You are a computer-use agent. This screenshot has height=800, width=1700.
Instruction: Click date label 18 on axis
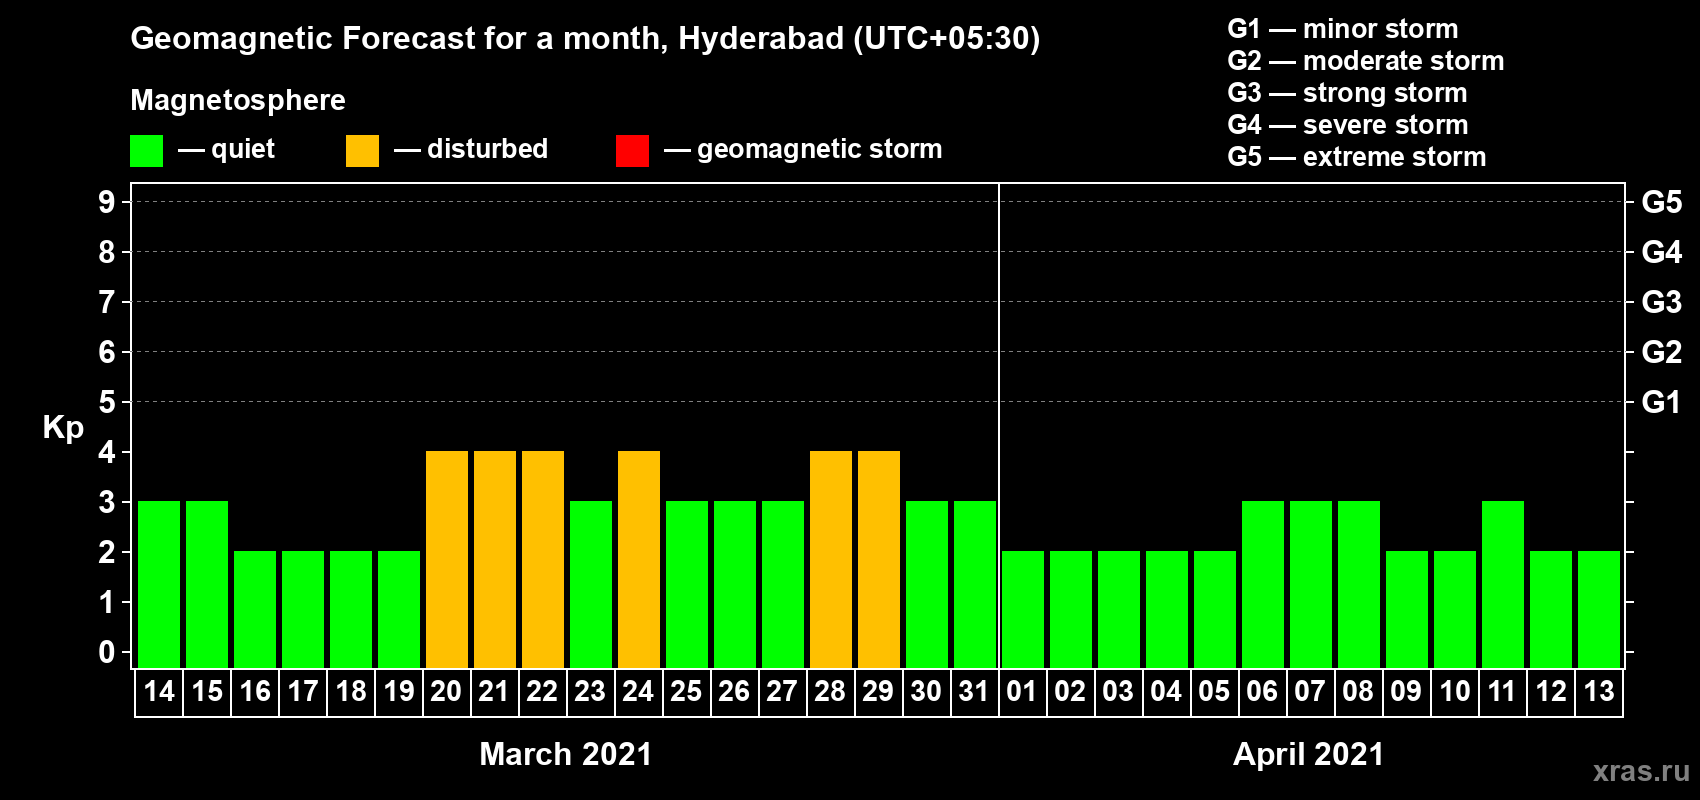tap(351, 691)
